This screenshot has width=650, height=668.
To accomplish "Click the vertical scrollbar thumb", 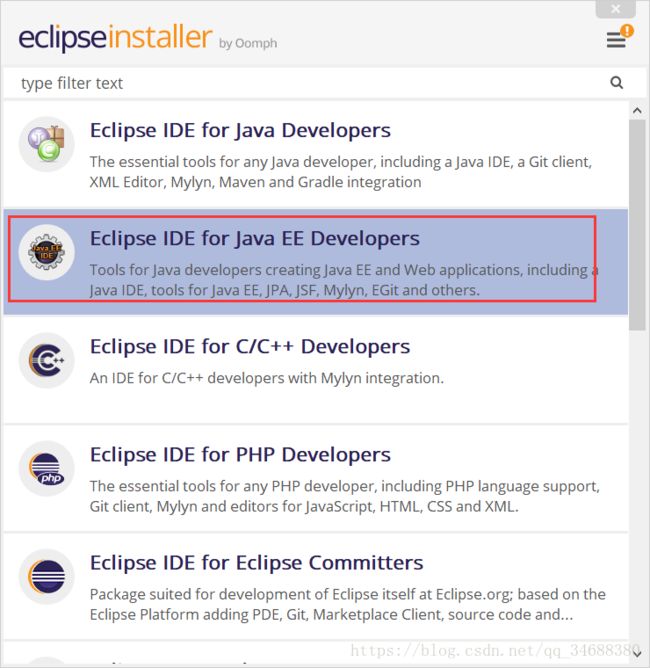I will (x=637, y=225).
